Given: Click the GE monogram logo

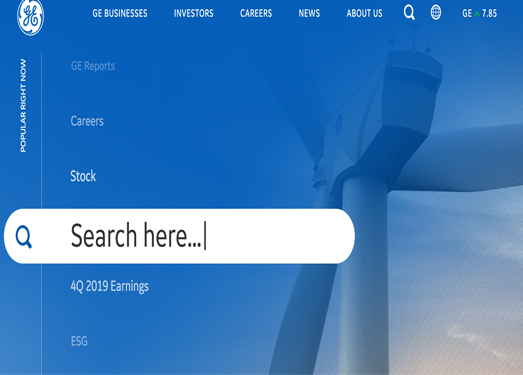Looking at the screenshot, I should [x=30, y=17].
